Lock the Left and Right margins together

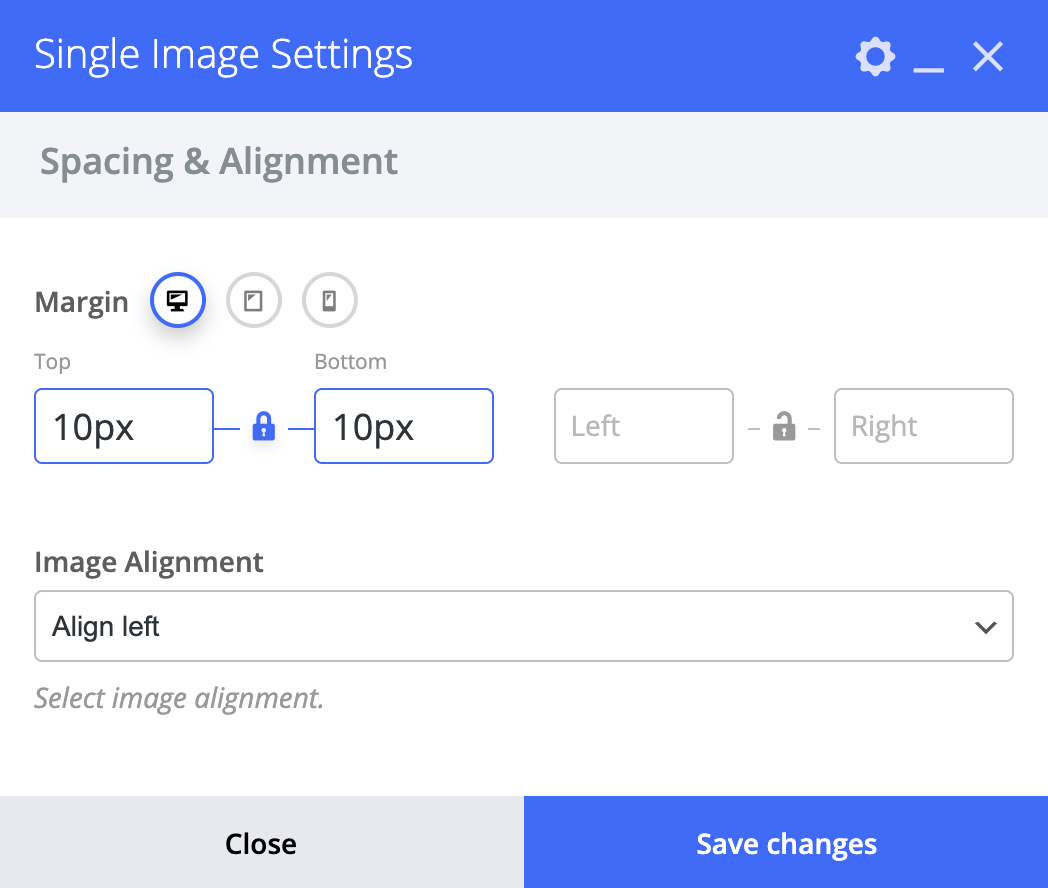point(784,427)
